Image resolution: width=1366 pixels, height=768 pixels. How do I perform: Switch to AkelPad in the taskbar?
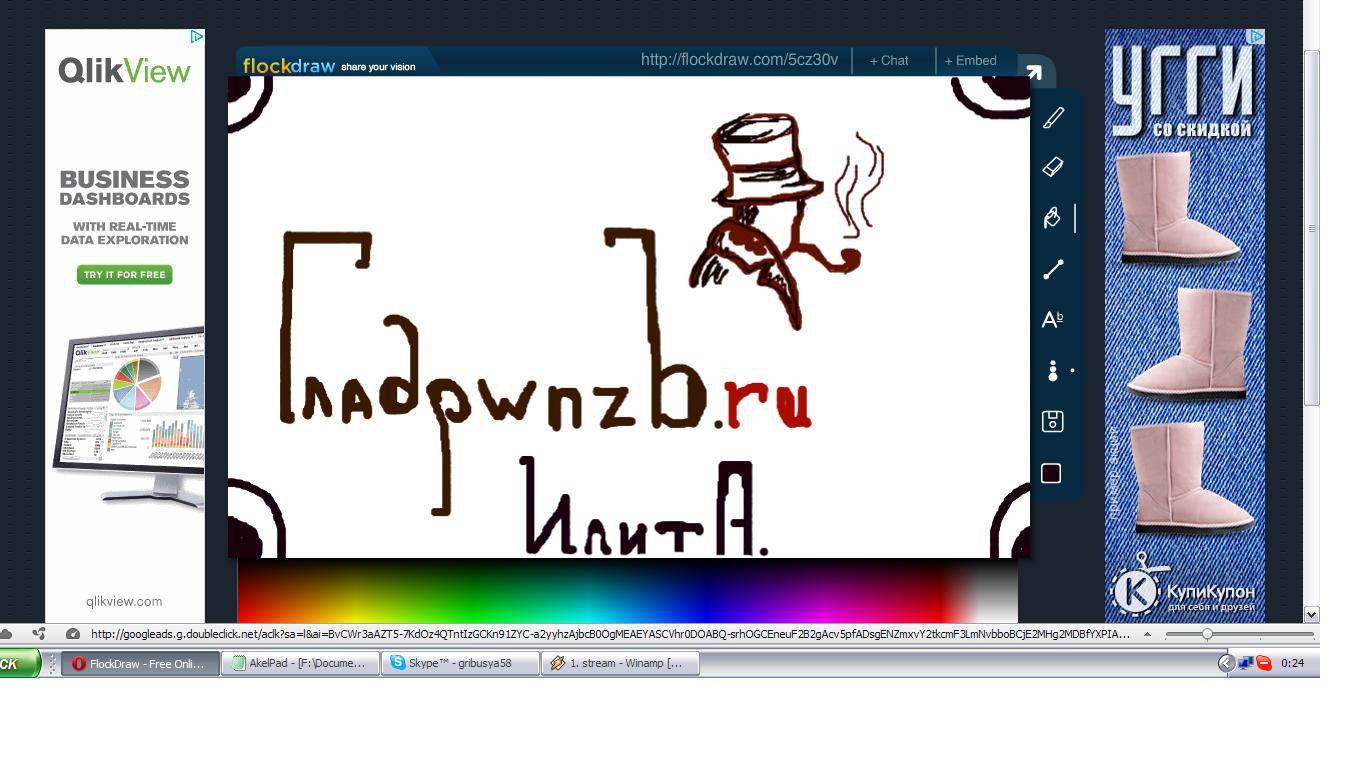[x=300, y=663]
